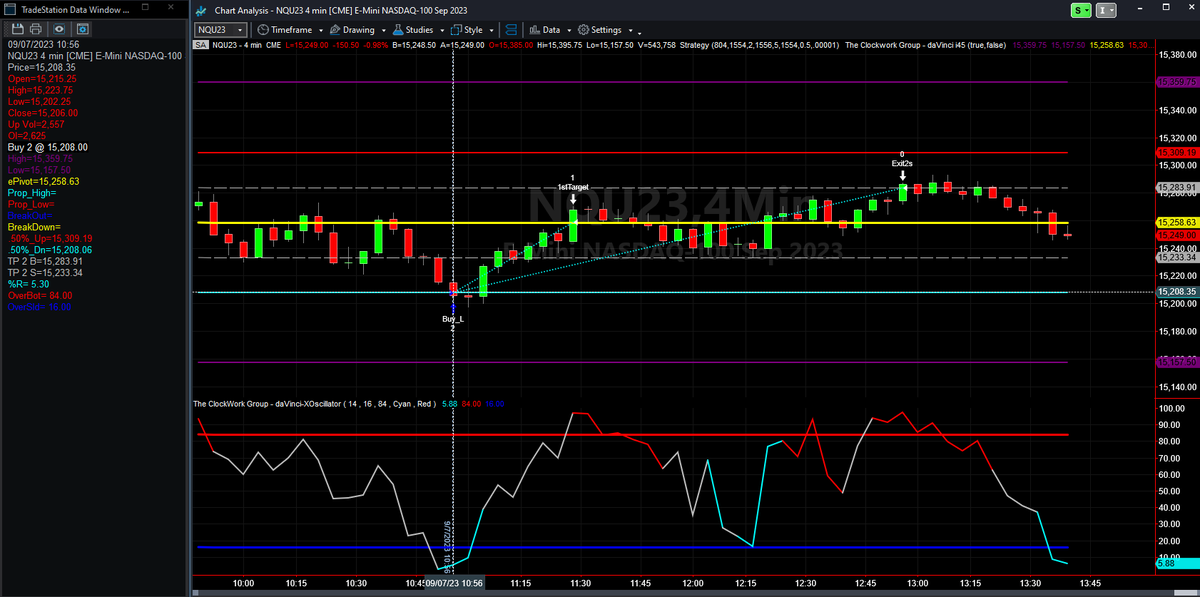
Task: Click the Settings gear icon
Action: click(583, 30)
